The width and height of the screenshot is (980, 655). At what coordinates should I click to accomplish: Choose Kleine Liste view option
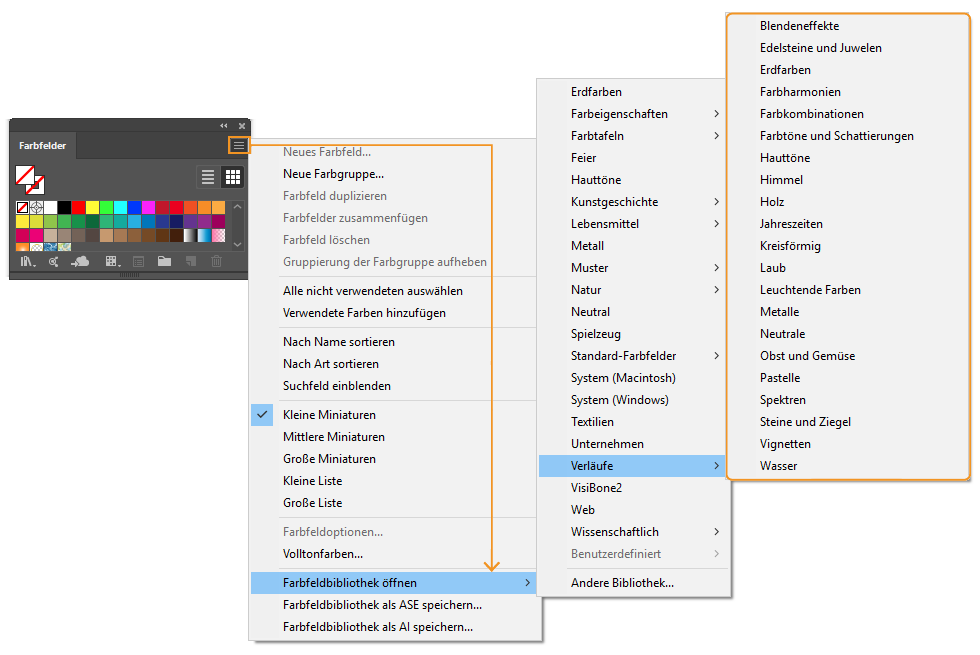click(x=394, y=481)
